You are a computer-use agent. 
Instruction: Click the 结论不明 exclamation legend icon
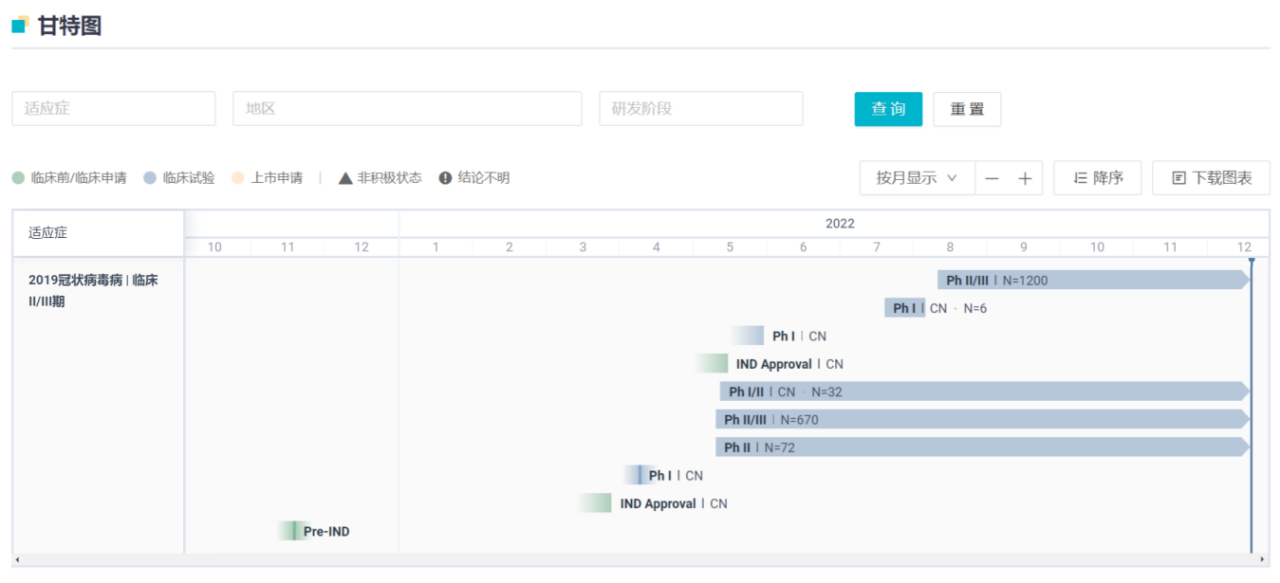point(446,178)
